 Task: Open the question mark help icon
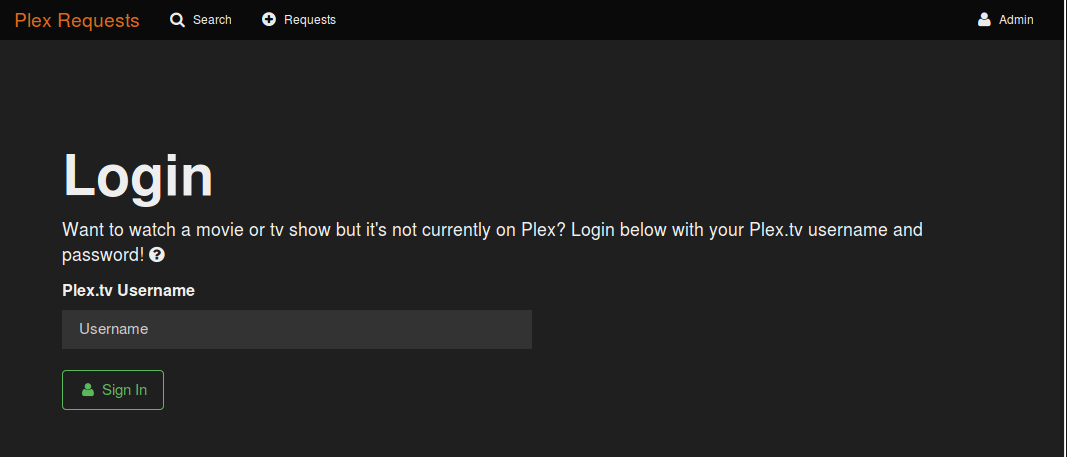click(157, 255)
